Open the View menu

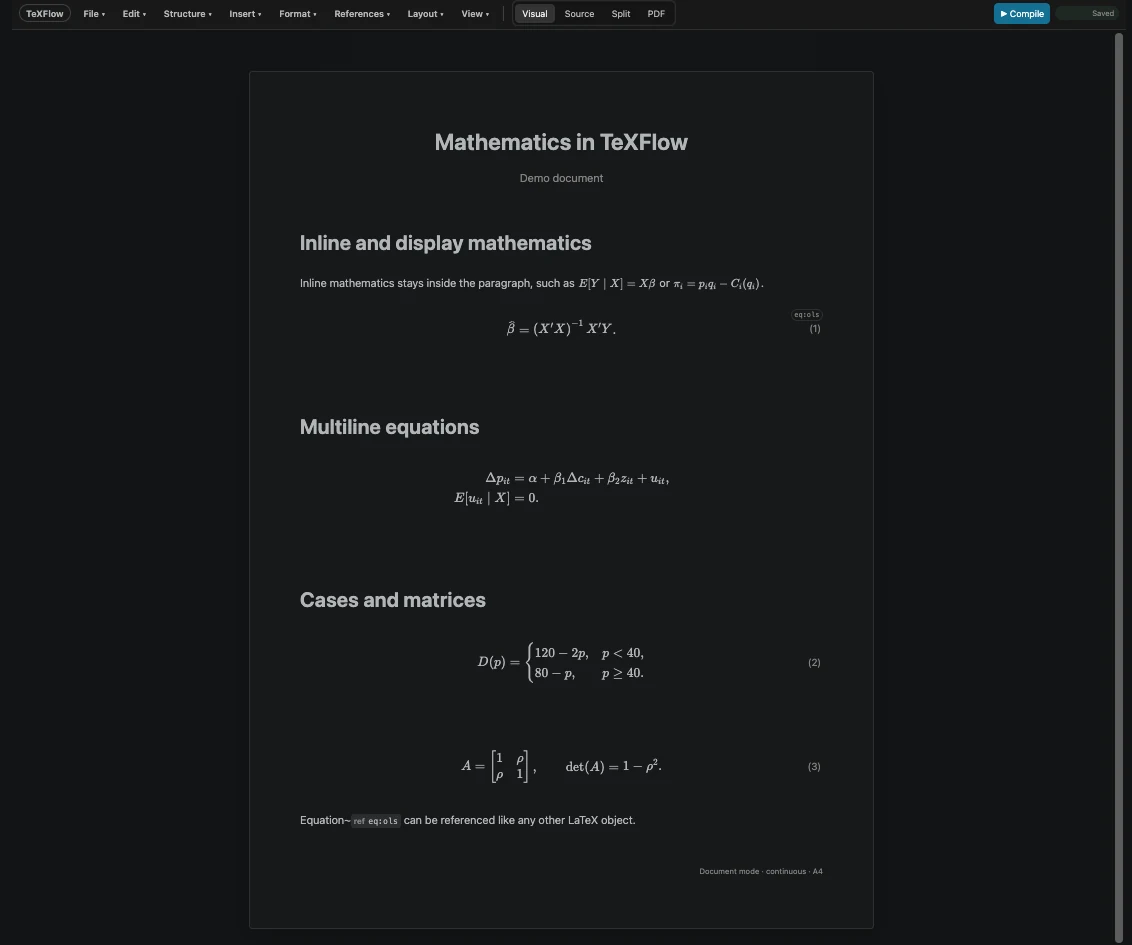(475, 14)
